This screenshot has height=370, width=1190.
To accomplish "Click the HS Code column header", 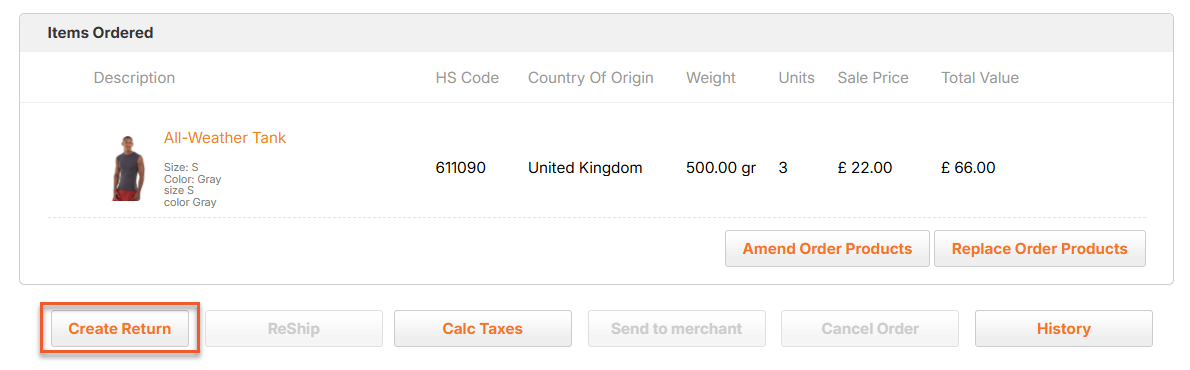I will point(468,77).
